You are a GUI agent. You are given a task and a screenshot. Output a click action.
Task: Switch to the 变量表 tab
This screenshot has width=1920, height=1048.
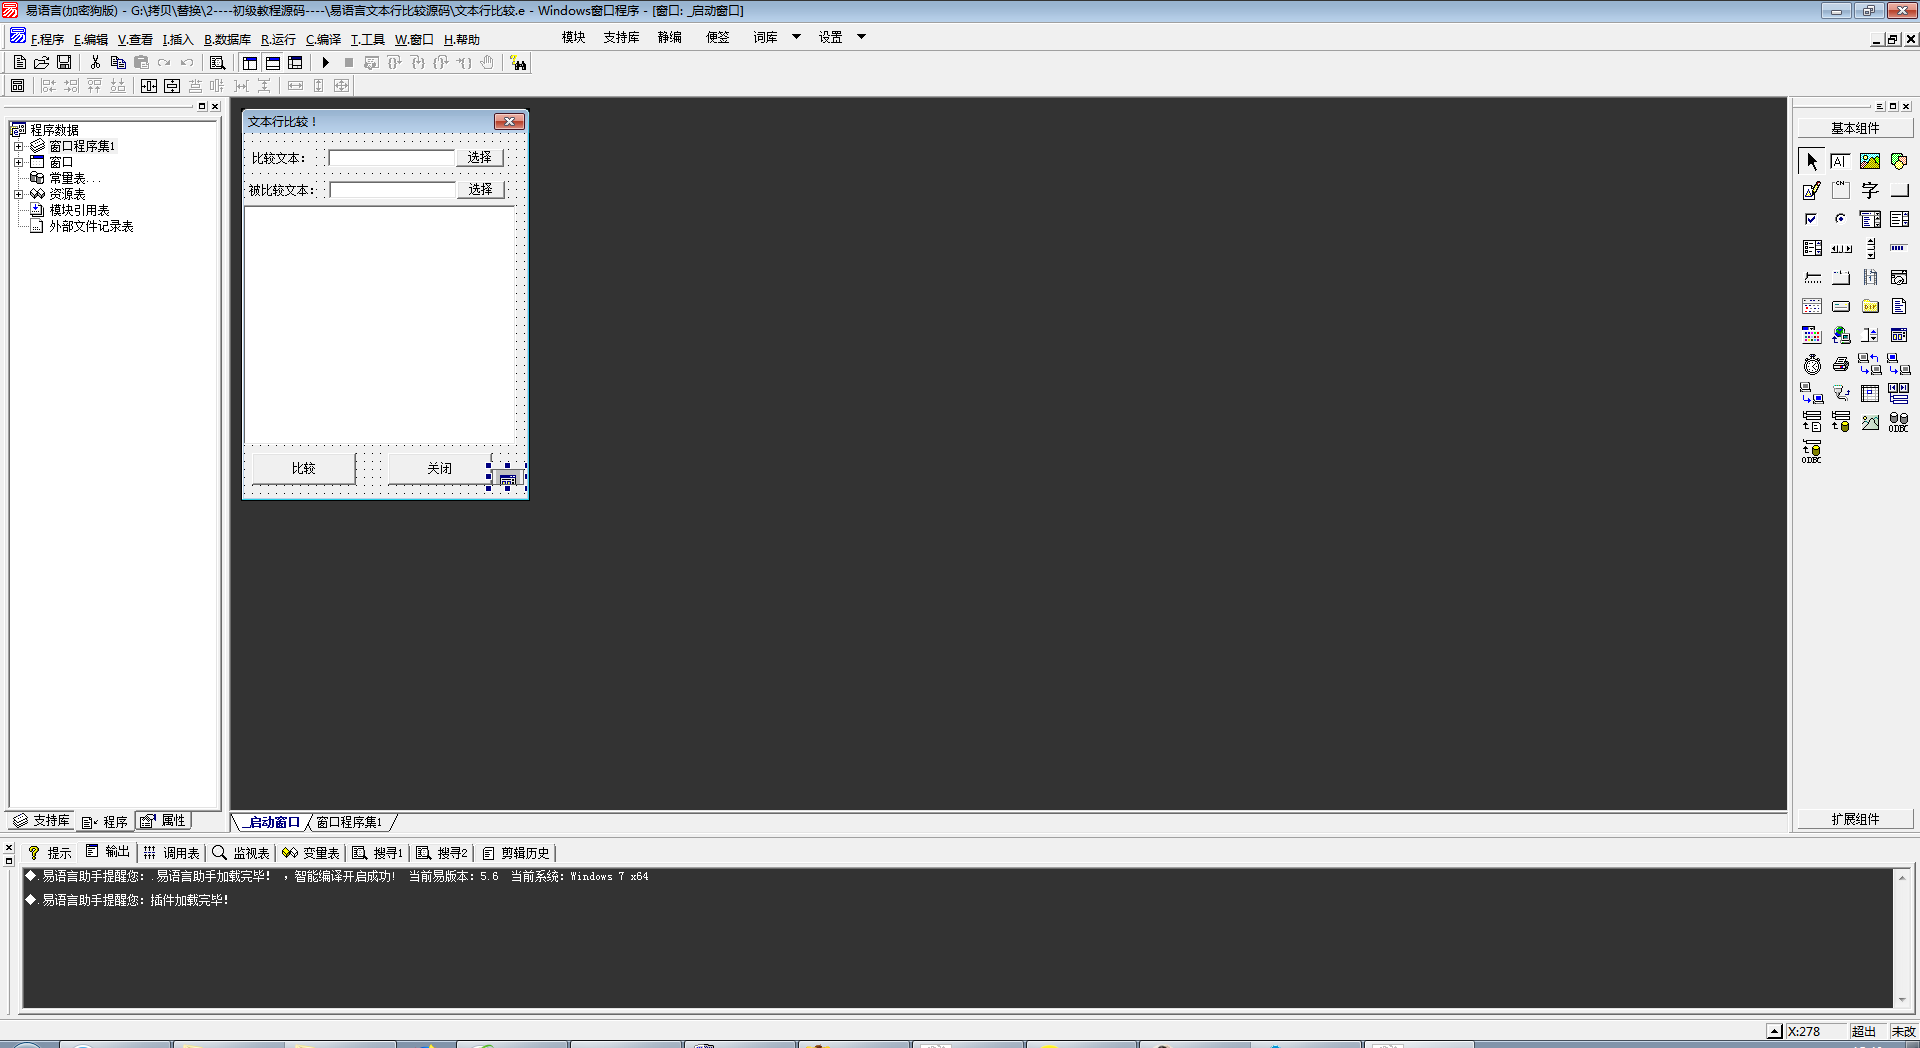tap(311, 853)
